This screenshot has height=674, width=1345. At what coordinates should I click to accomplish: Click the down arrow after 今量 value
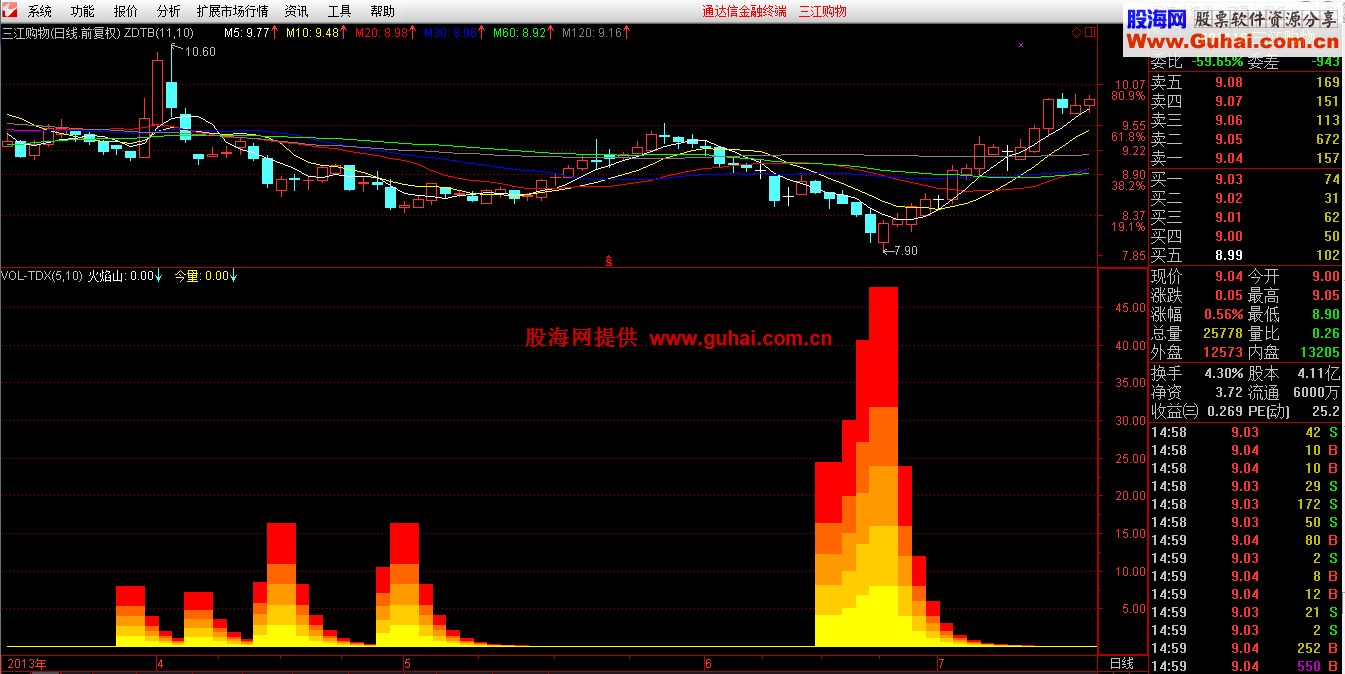click(233, 275)
